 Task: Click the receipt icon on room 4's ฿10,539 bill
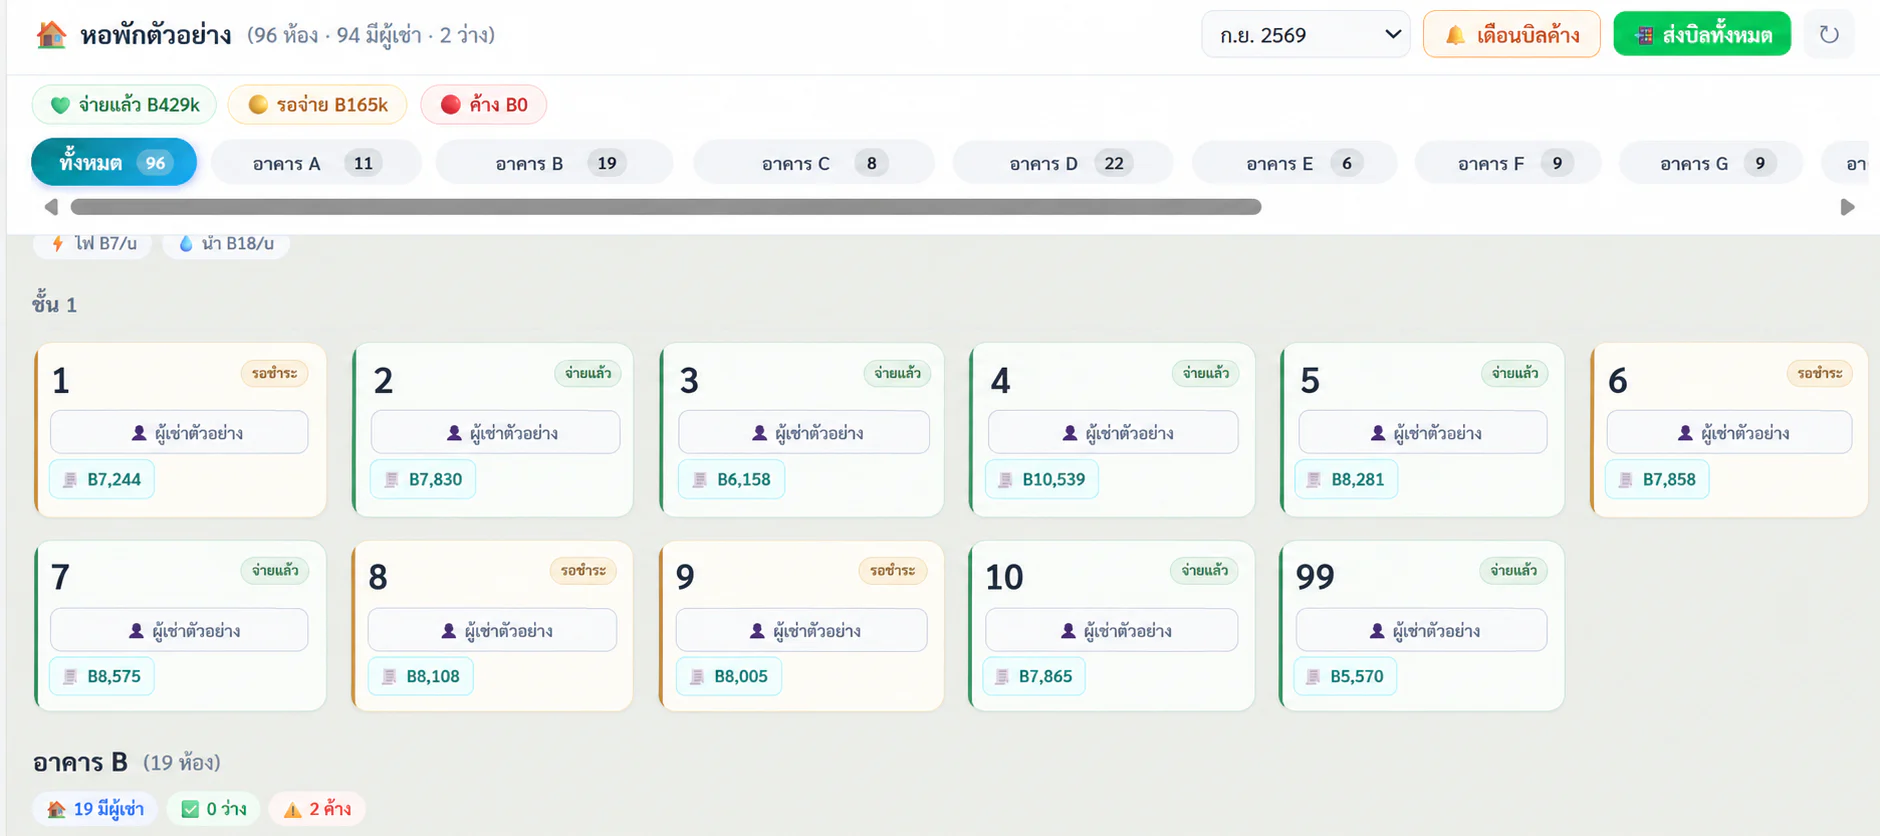pos(1005,479)
